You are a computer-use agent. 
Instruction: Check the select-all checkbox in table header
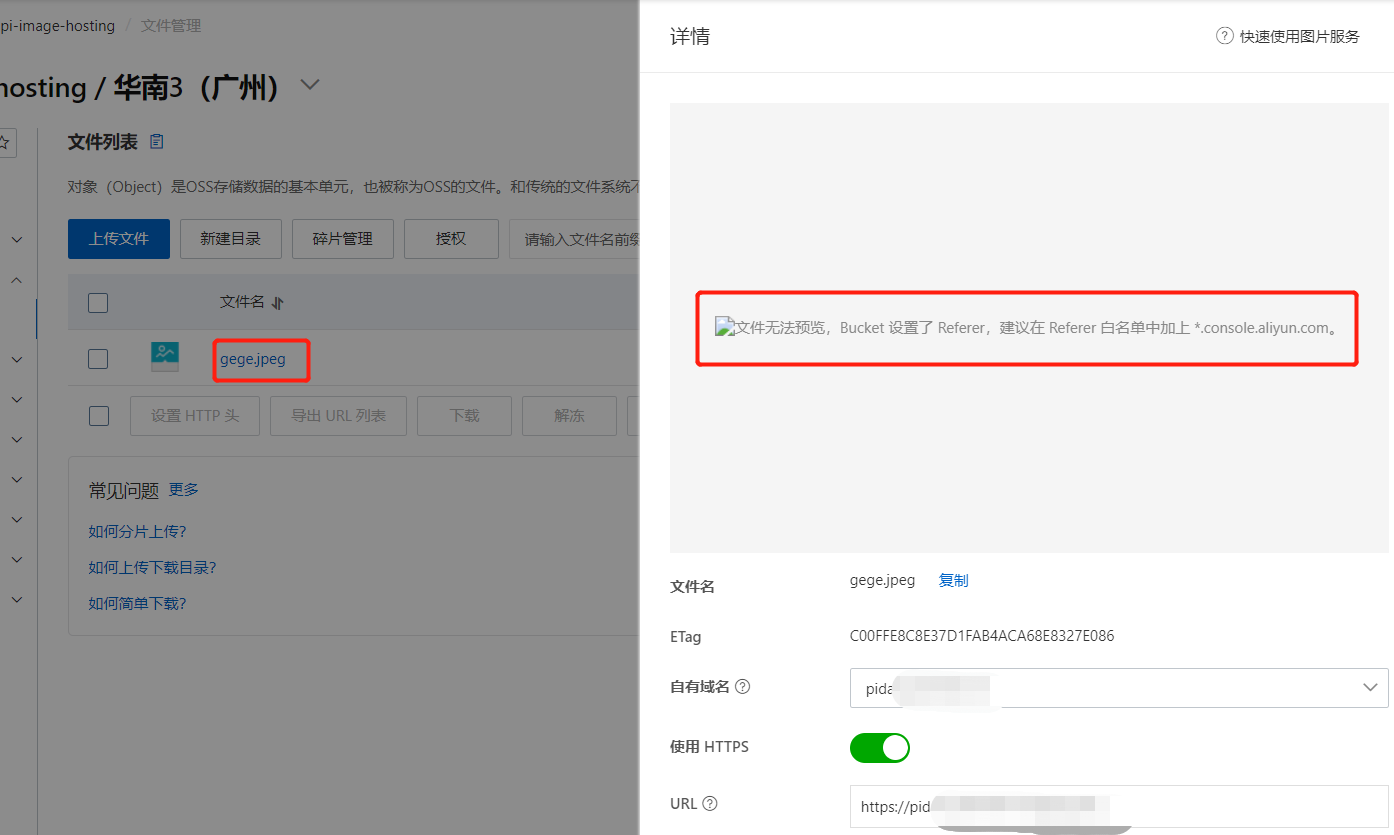point(98,303)
